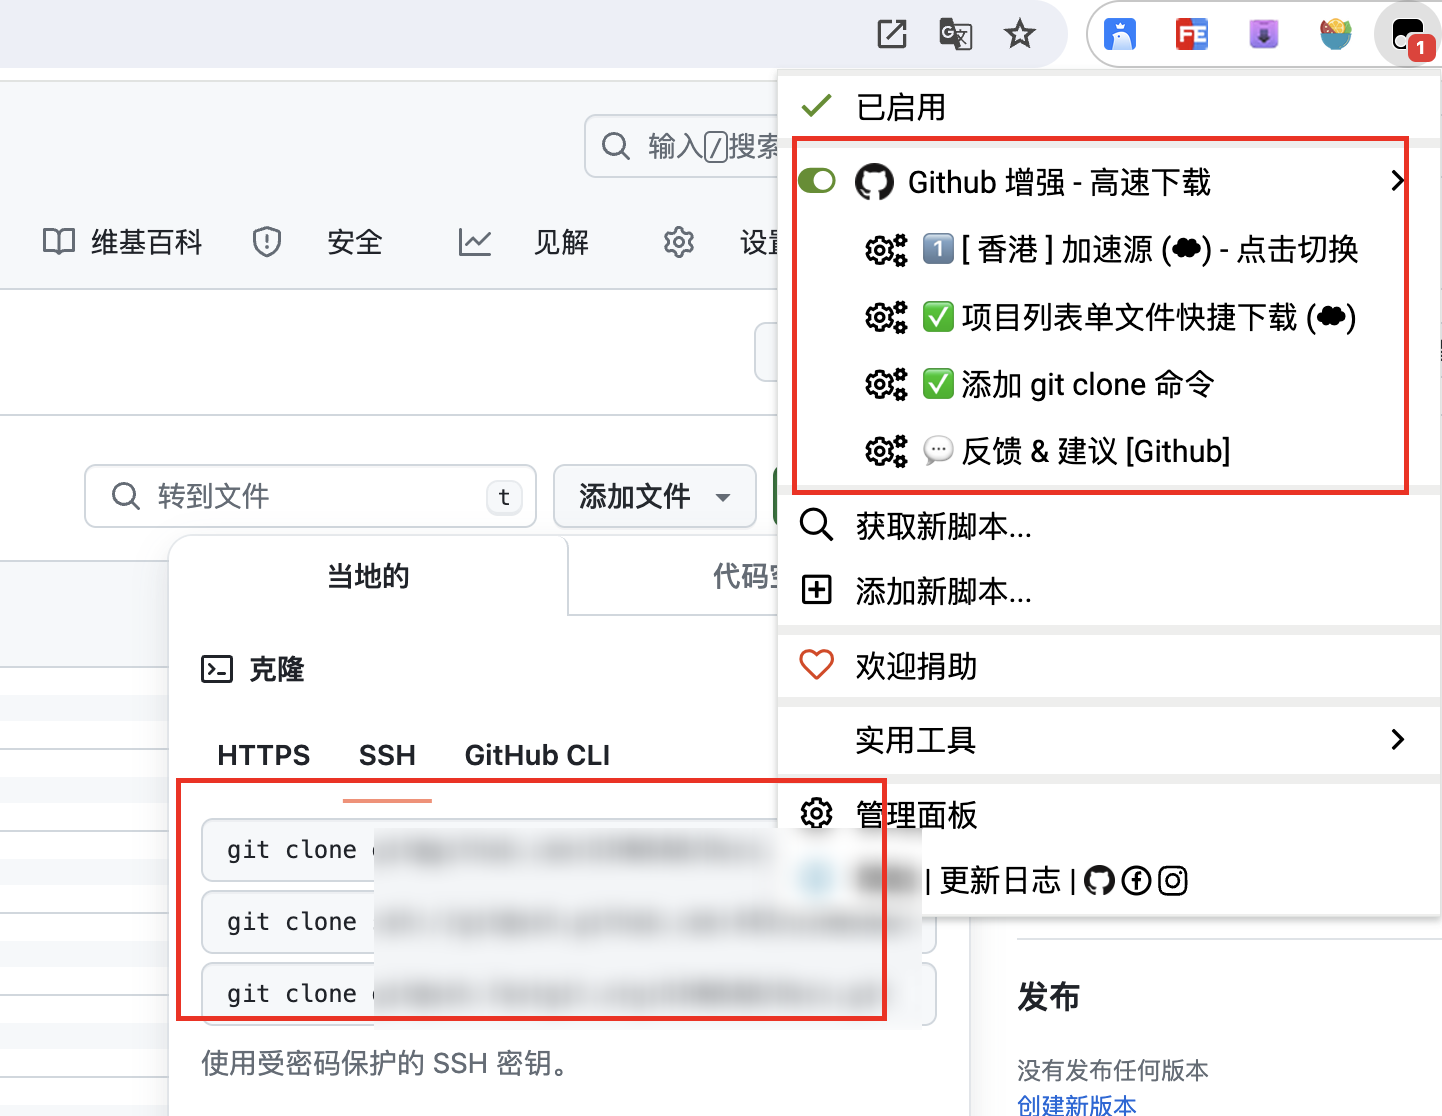Image resolution: width=1442 pixels, height=1116 pixels.
Task: Click second git clone command field
Action: 568,922
